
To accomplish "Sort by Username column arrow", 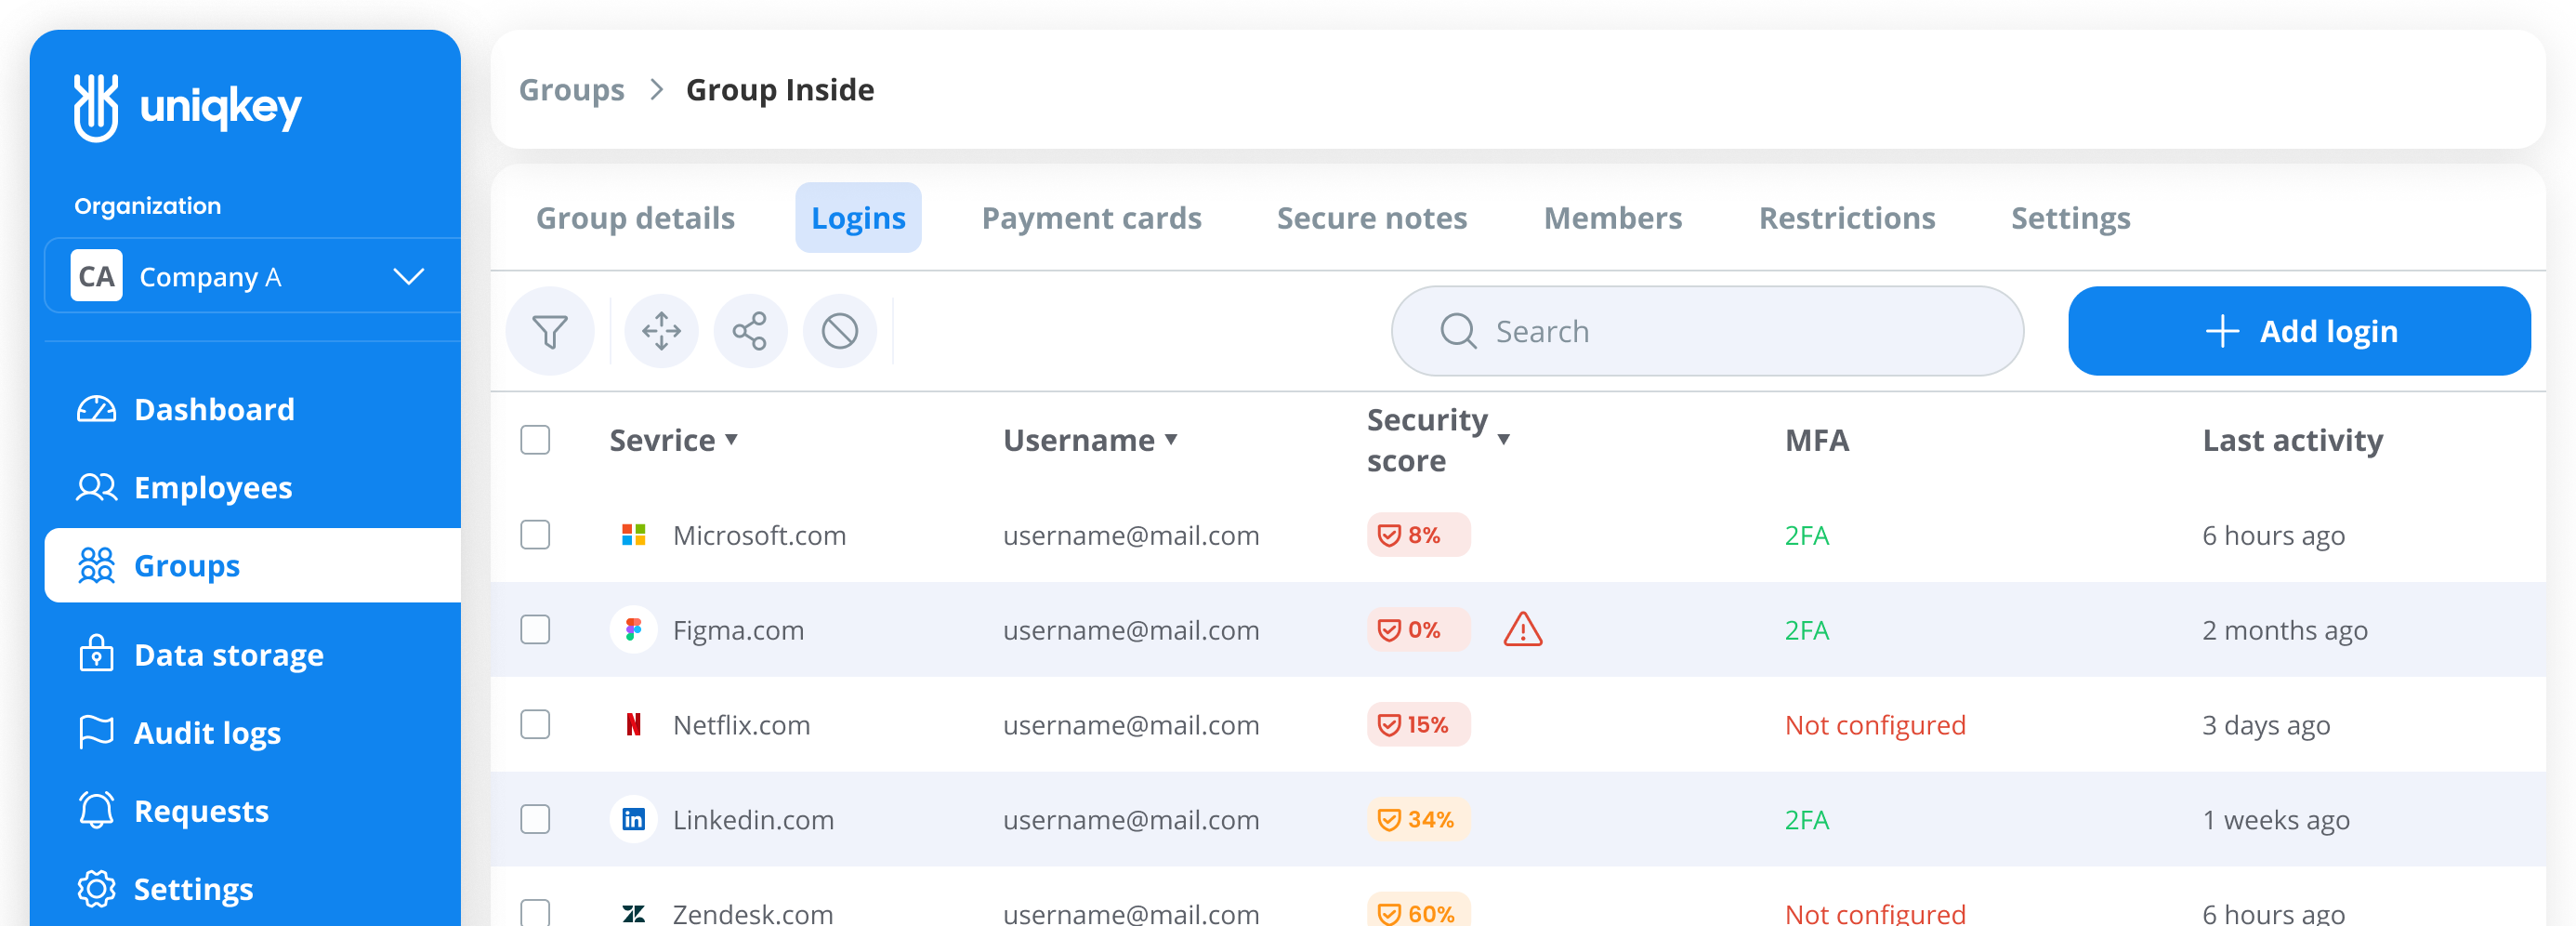I will (x=1171, y=440).
